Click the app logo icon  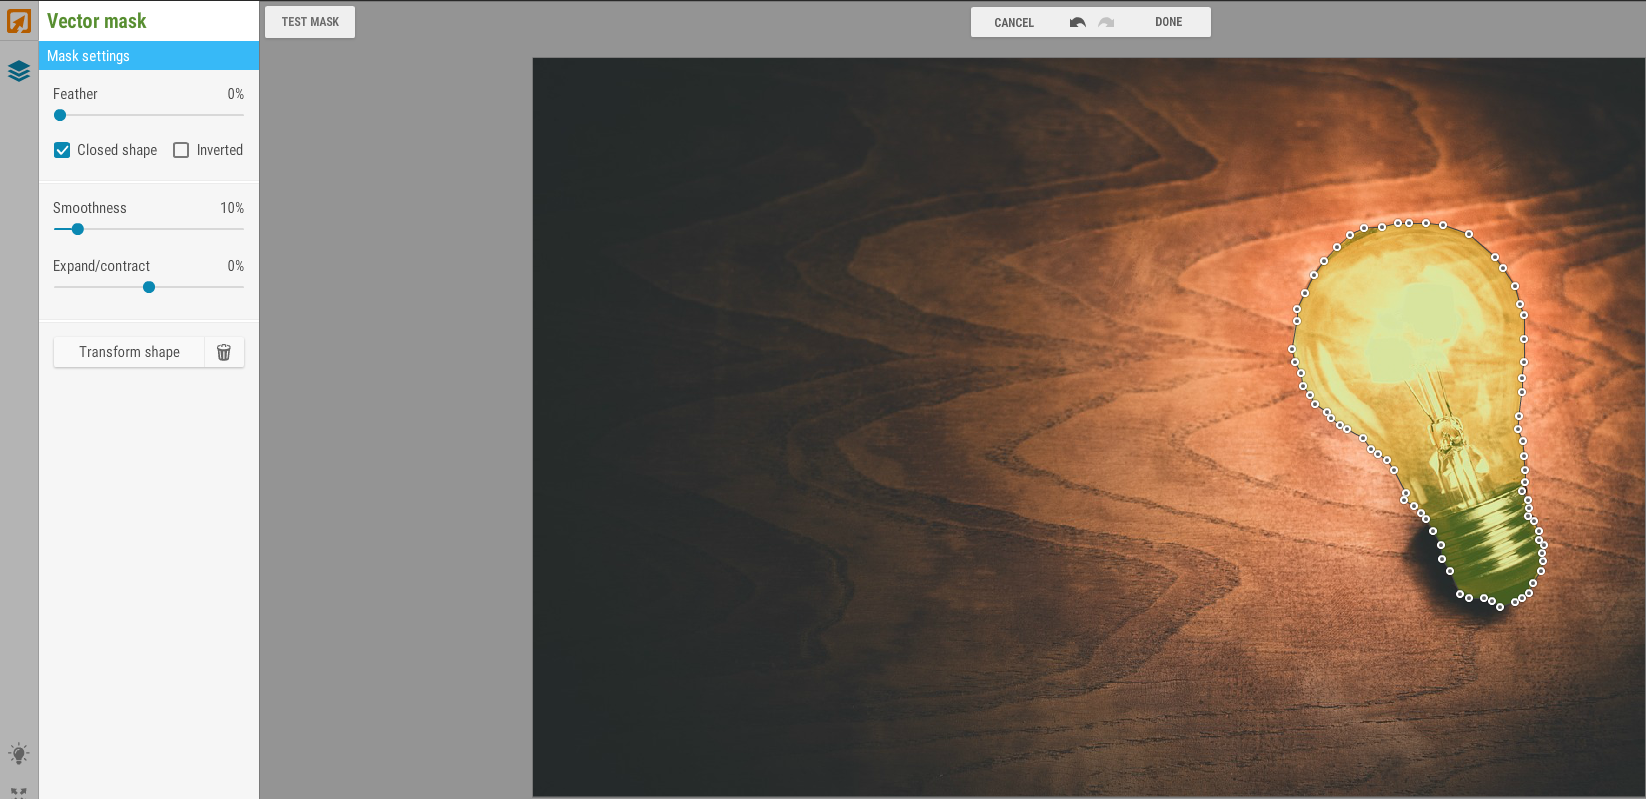[19, 21]
